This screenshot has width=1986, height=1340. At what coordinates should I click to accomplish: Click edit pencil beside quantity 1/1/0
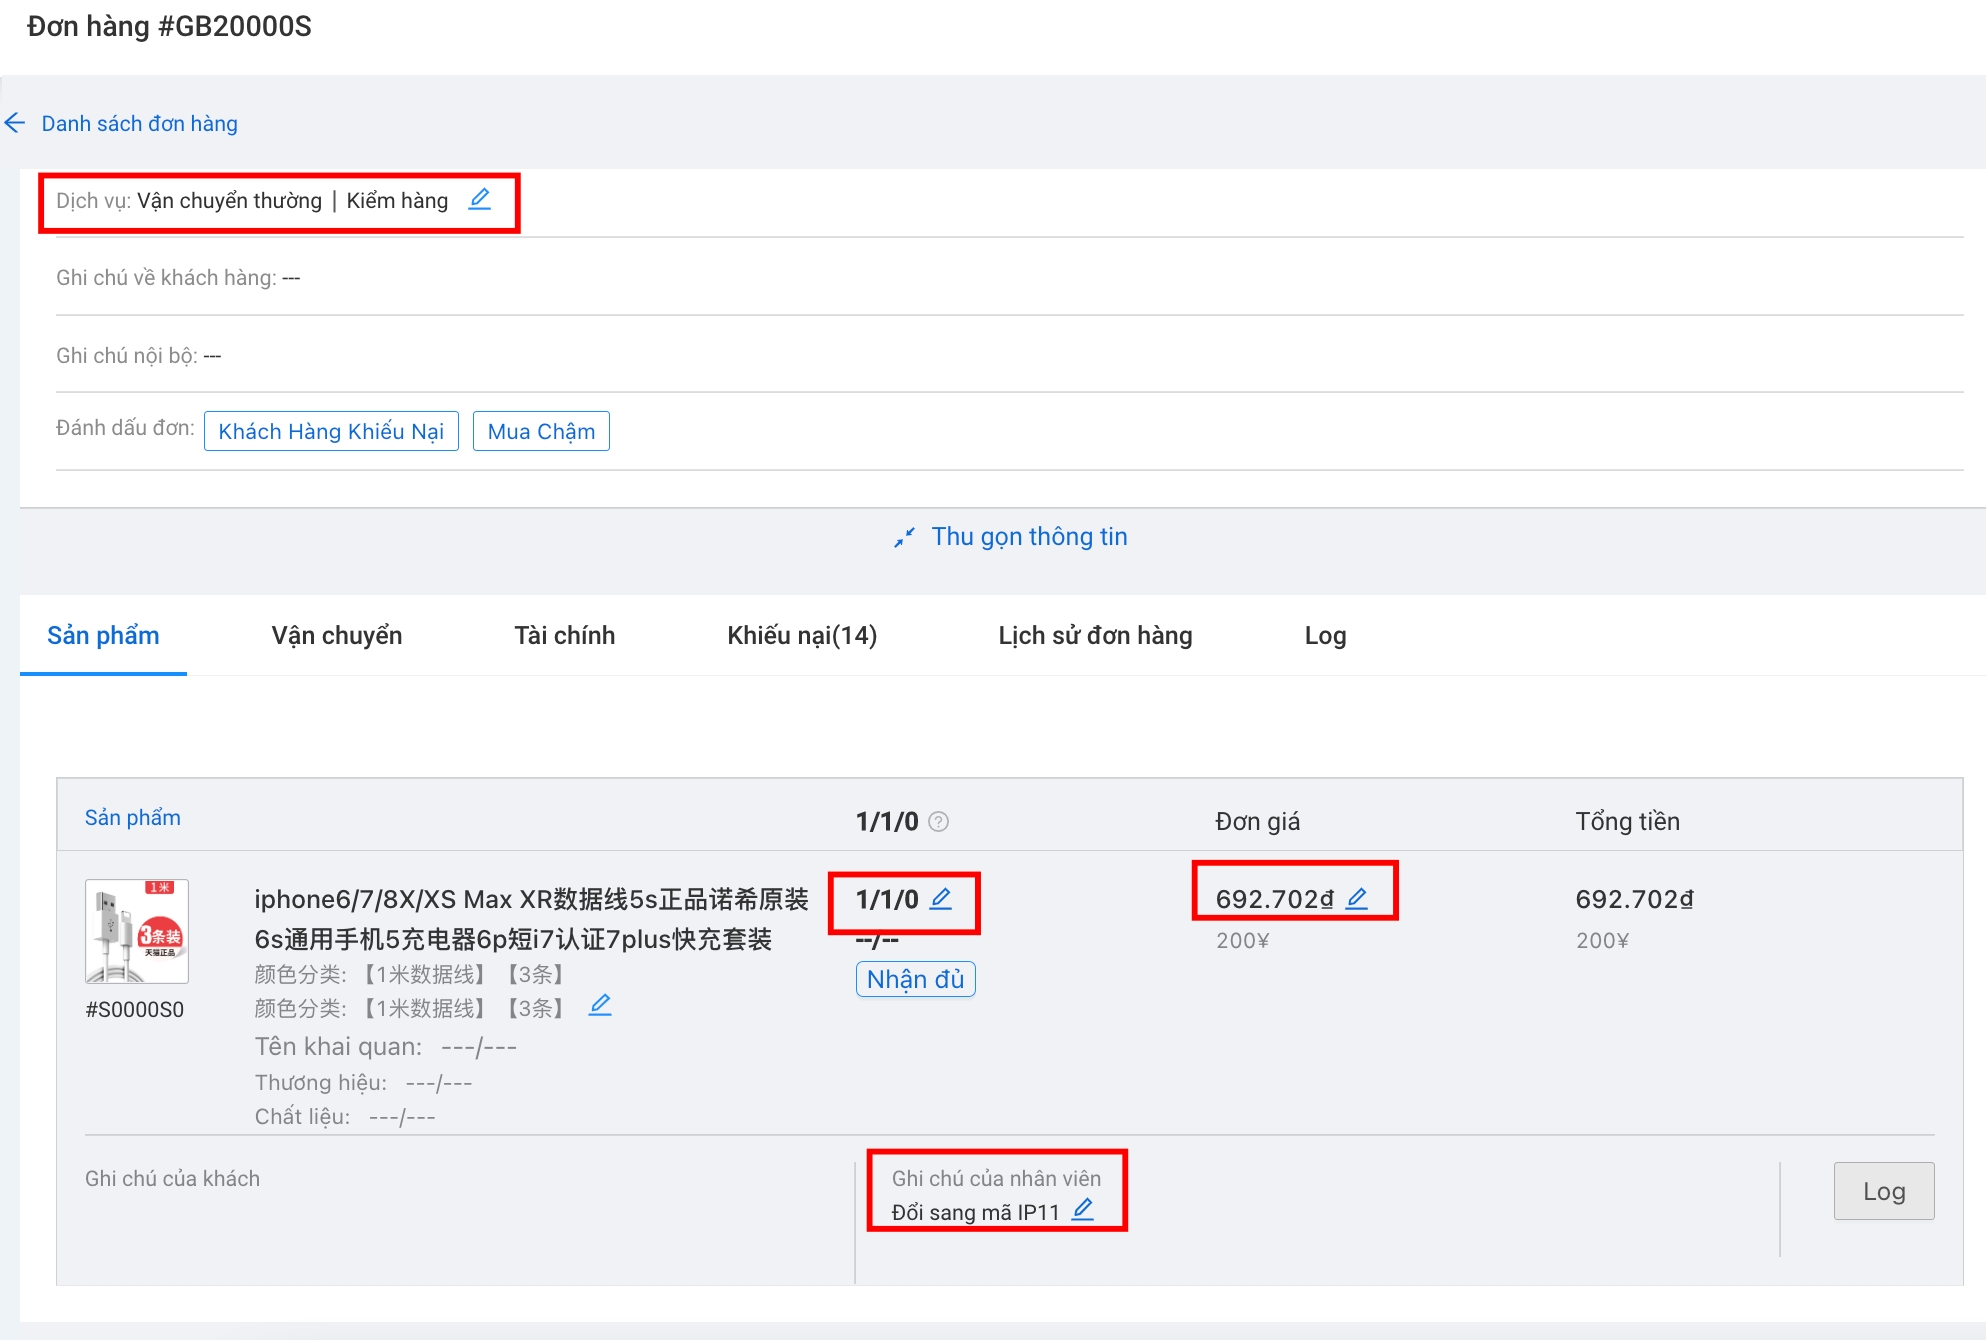pos(941,898)
